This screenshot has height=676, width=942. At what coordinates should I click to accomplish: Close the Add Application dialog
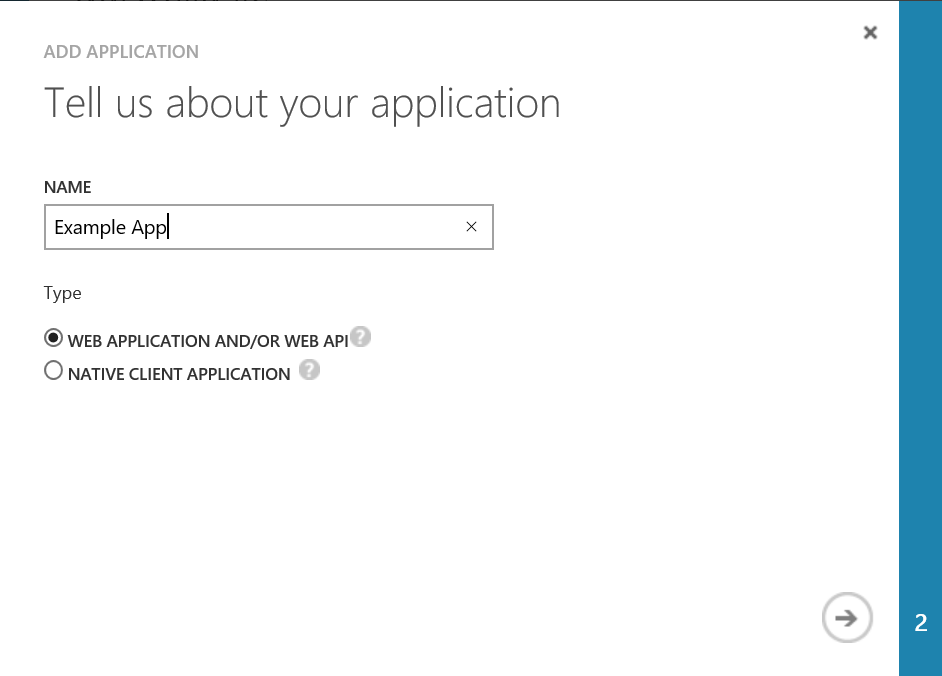(x=870, y=32)
